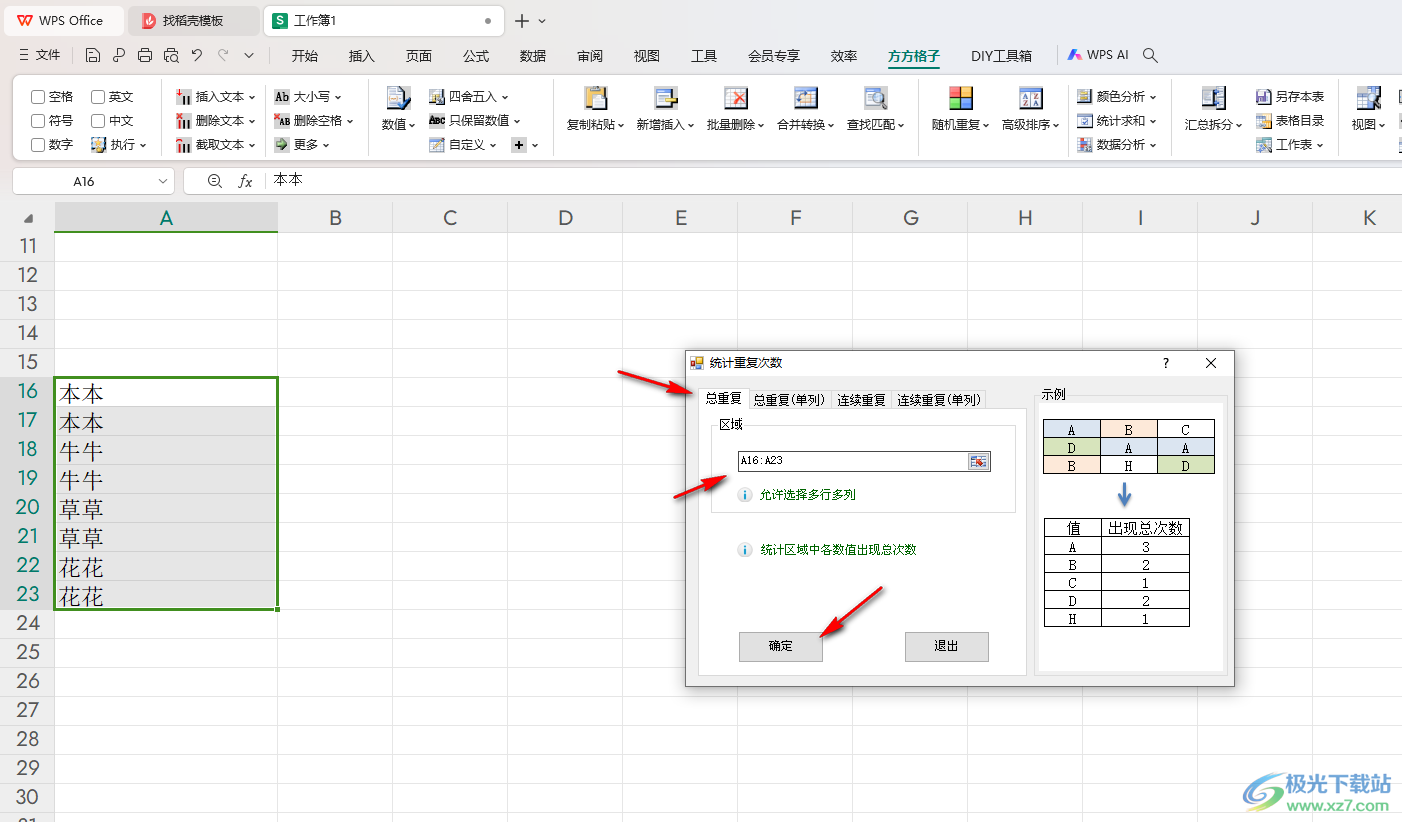
Task: Click the 合并转换 icon
Action: tap(806, 98)
